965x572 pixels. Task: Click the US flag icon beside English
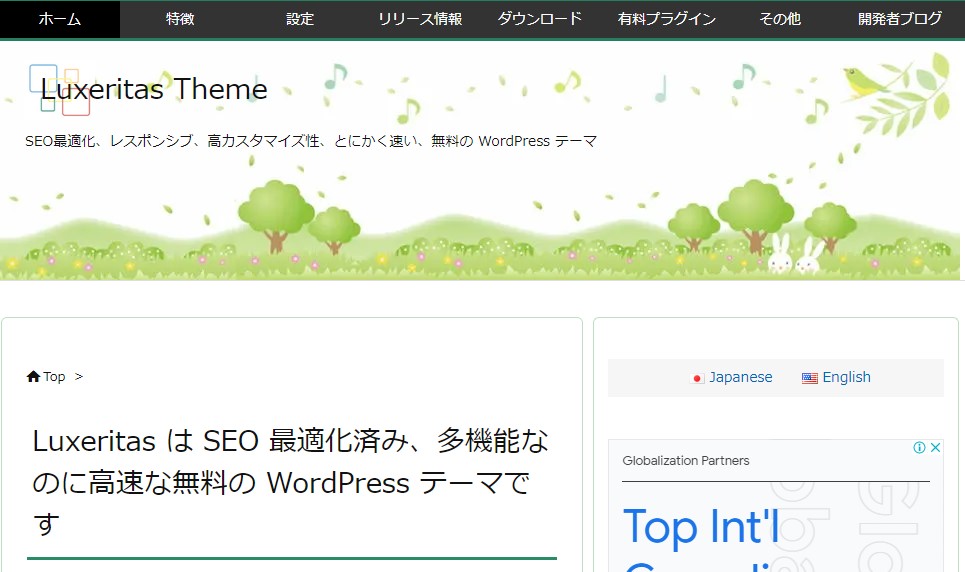[x=810, y=378]
